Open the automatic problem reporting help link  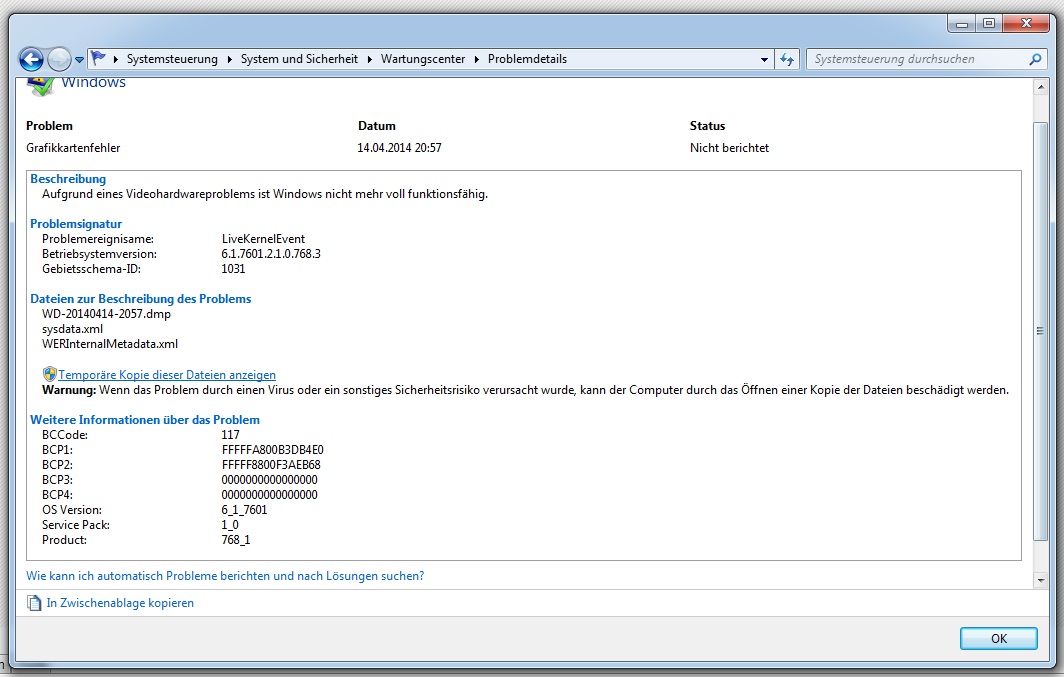(225, 576)
